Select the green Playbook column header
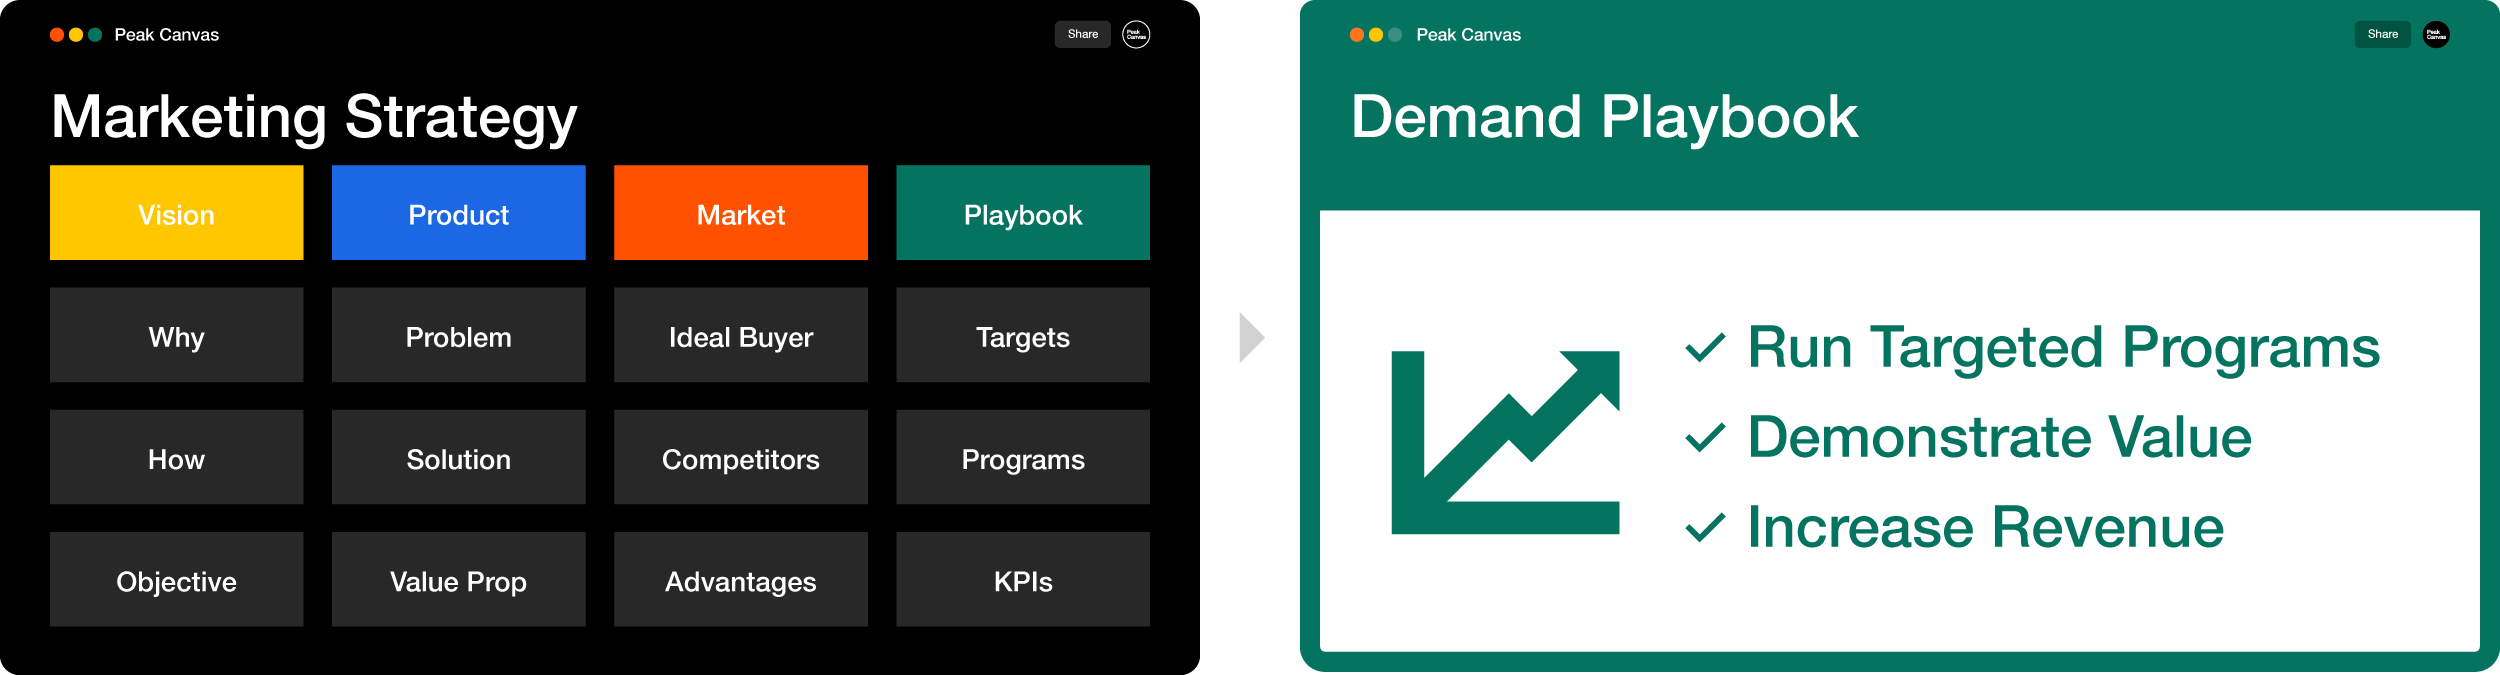The image size is (2500, 675). point(1022,213)
